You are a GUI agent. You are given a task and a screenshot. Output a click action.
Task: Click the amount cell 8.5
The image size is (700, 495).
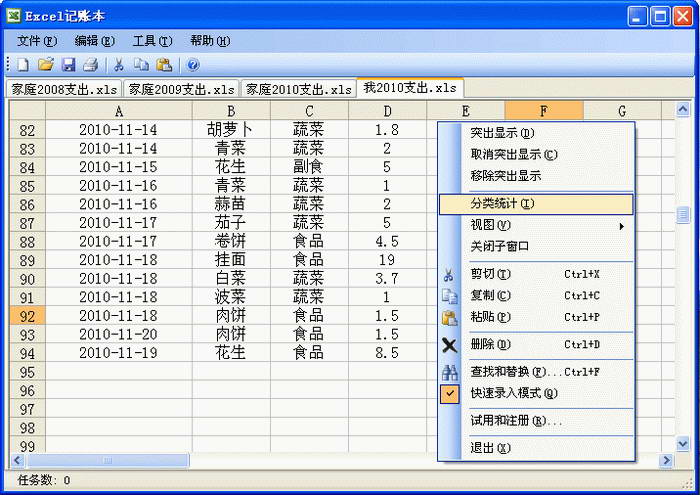(x=387, y=353)
